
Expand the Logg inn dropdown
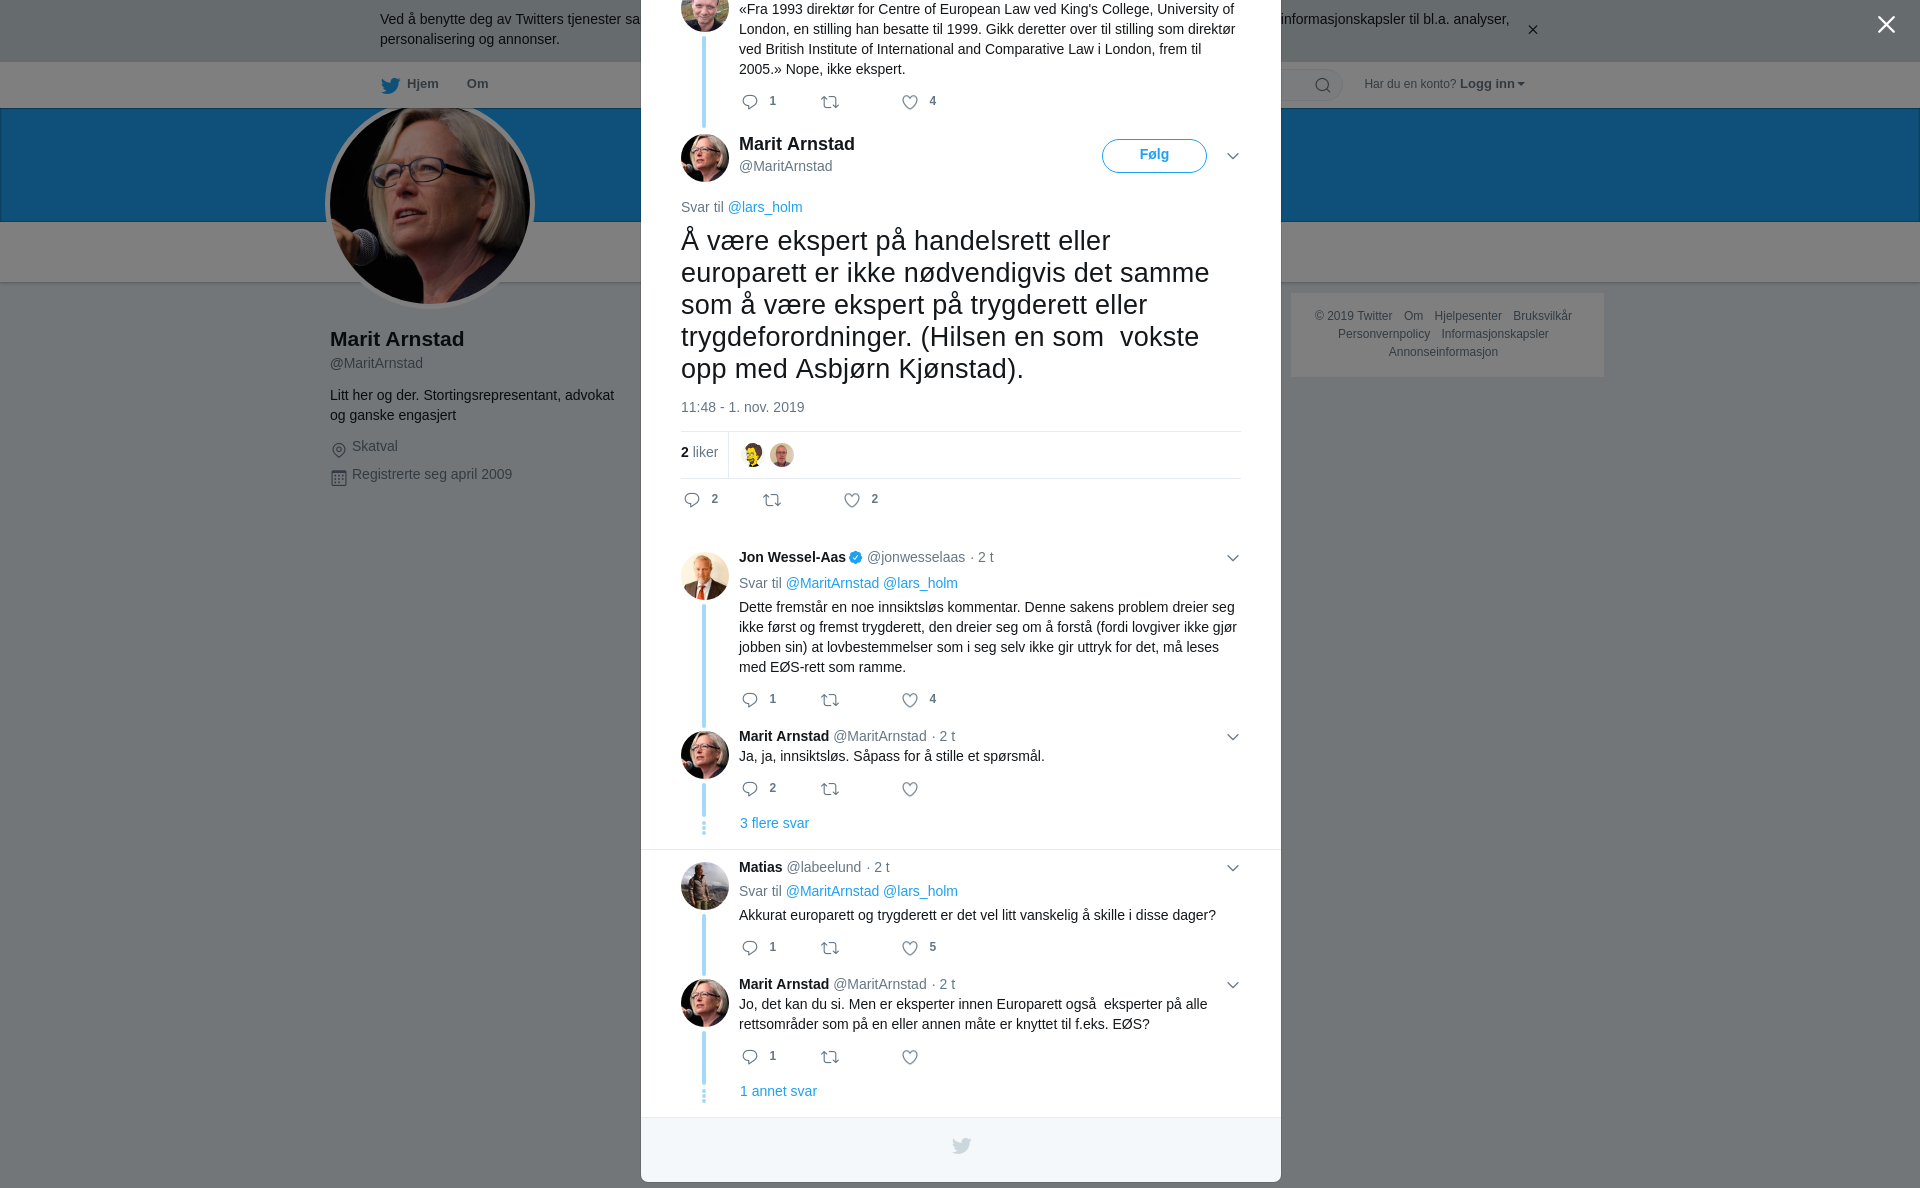coord(1492,84)
